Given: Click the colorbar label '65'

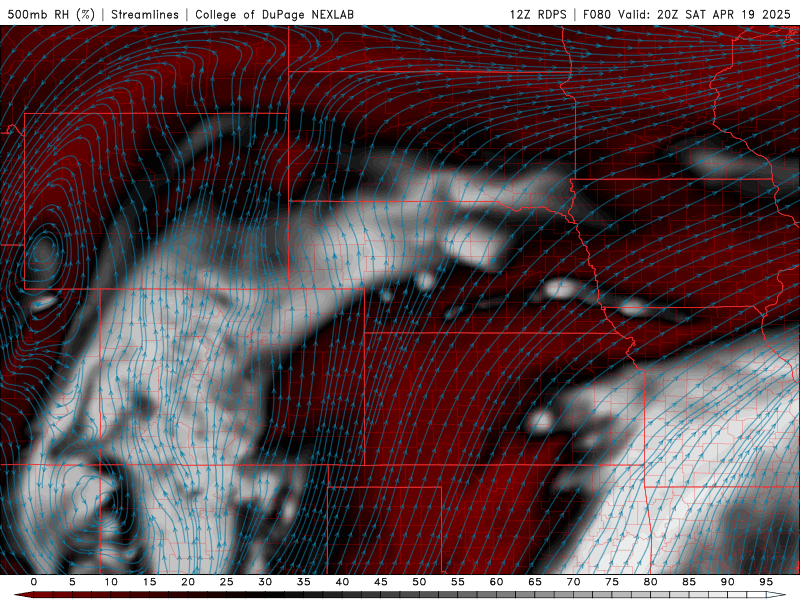Looking at the screenshot, I should click(x=535, y=582).
